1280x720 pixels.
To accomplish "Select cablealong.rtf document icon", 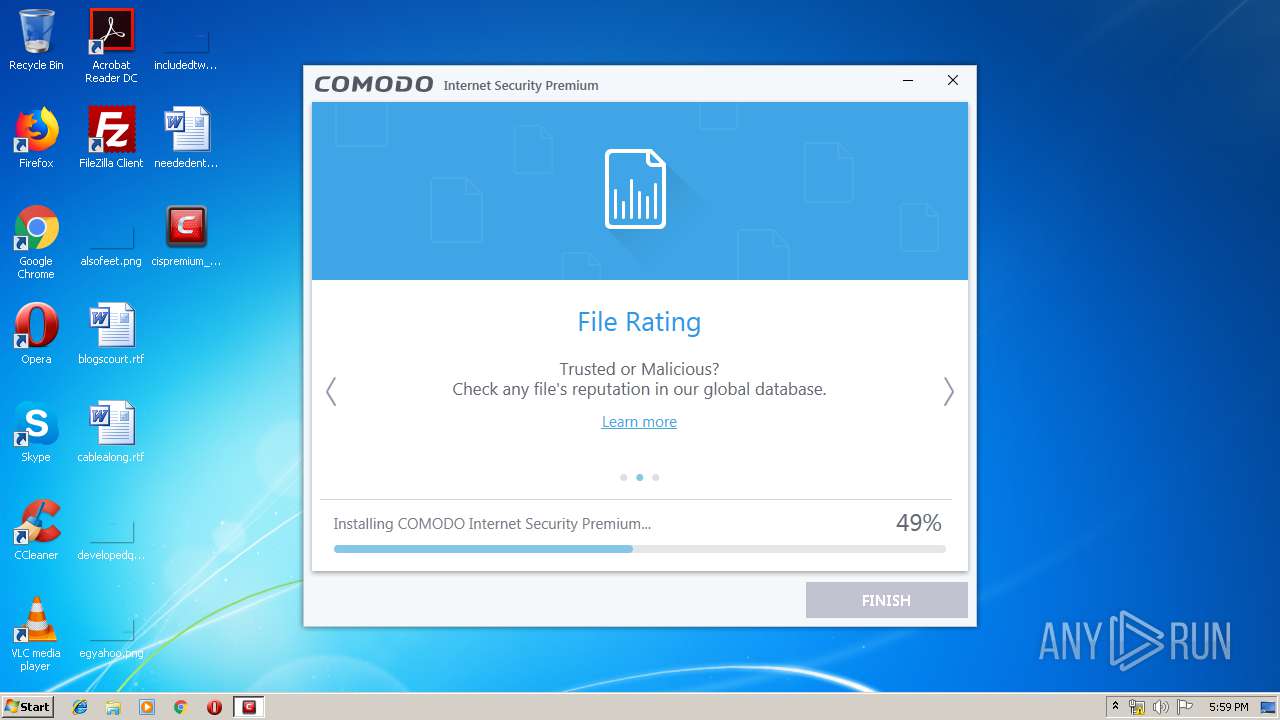I will click(111, 432).
